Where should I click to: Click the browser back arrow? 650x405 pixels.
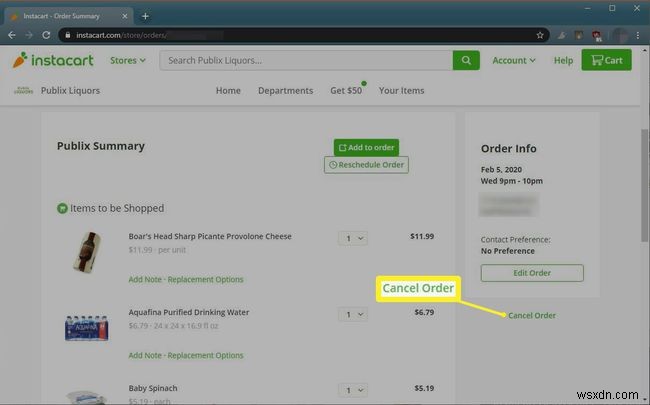click(12, 35)
